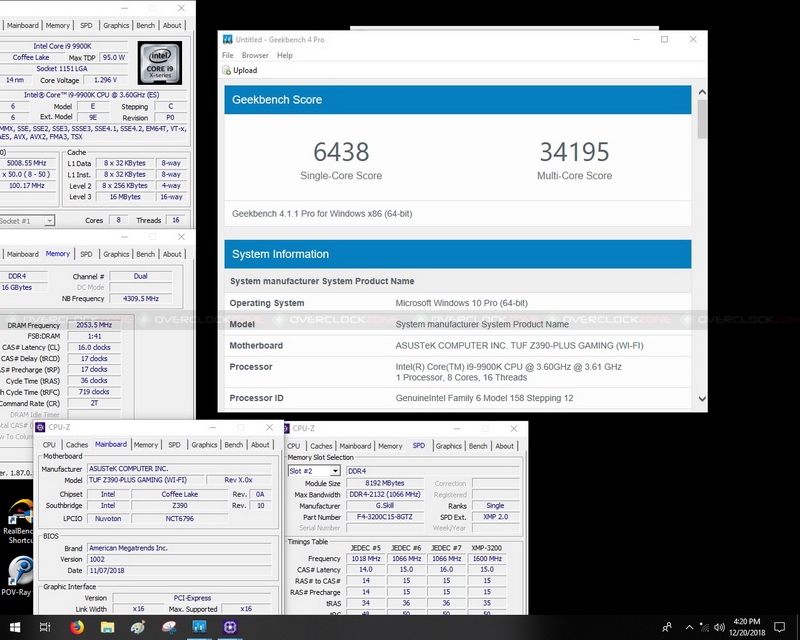Click the 'Geekbench 4.1.1 Pro for Windows x86 (64-bit)' text

pos(322,214)
